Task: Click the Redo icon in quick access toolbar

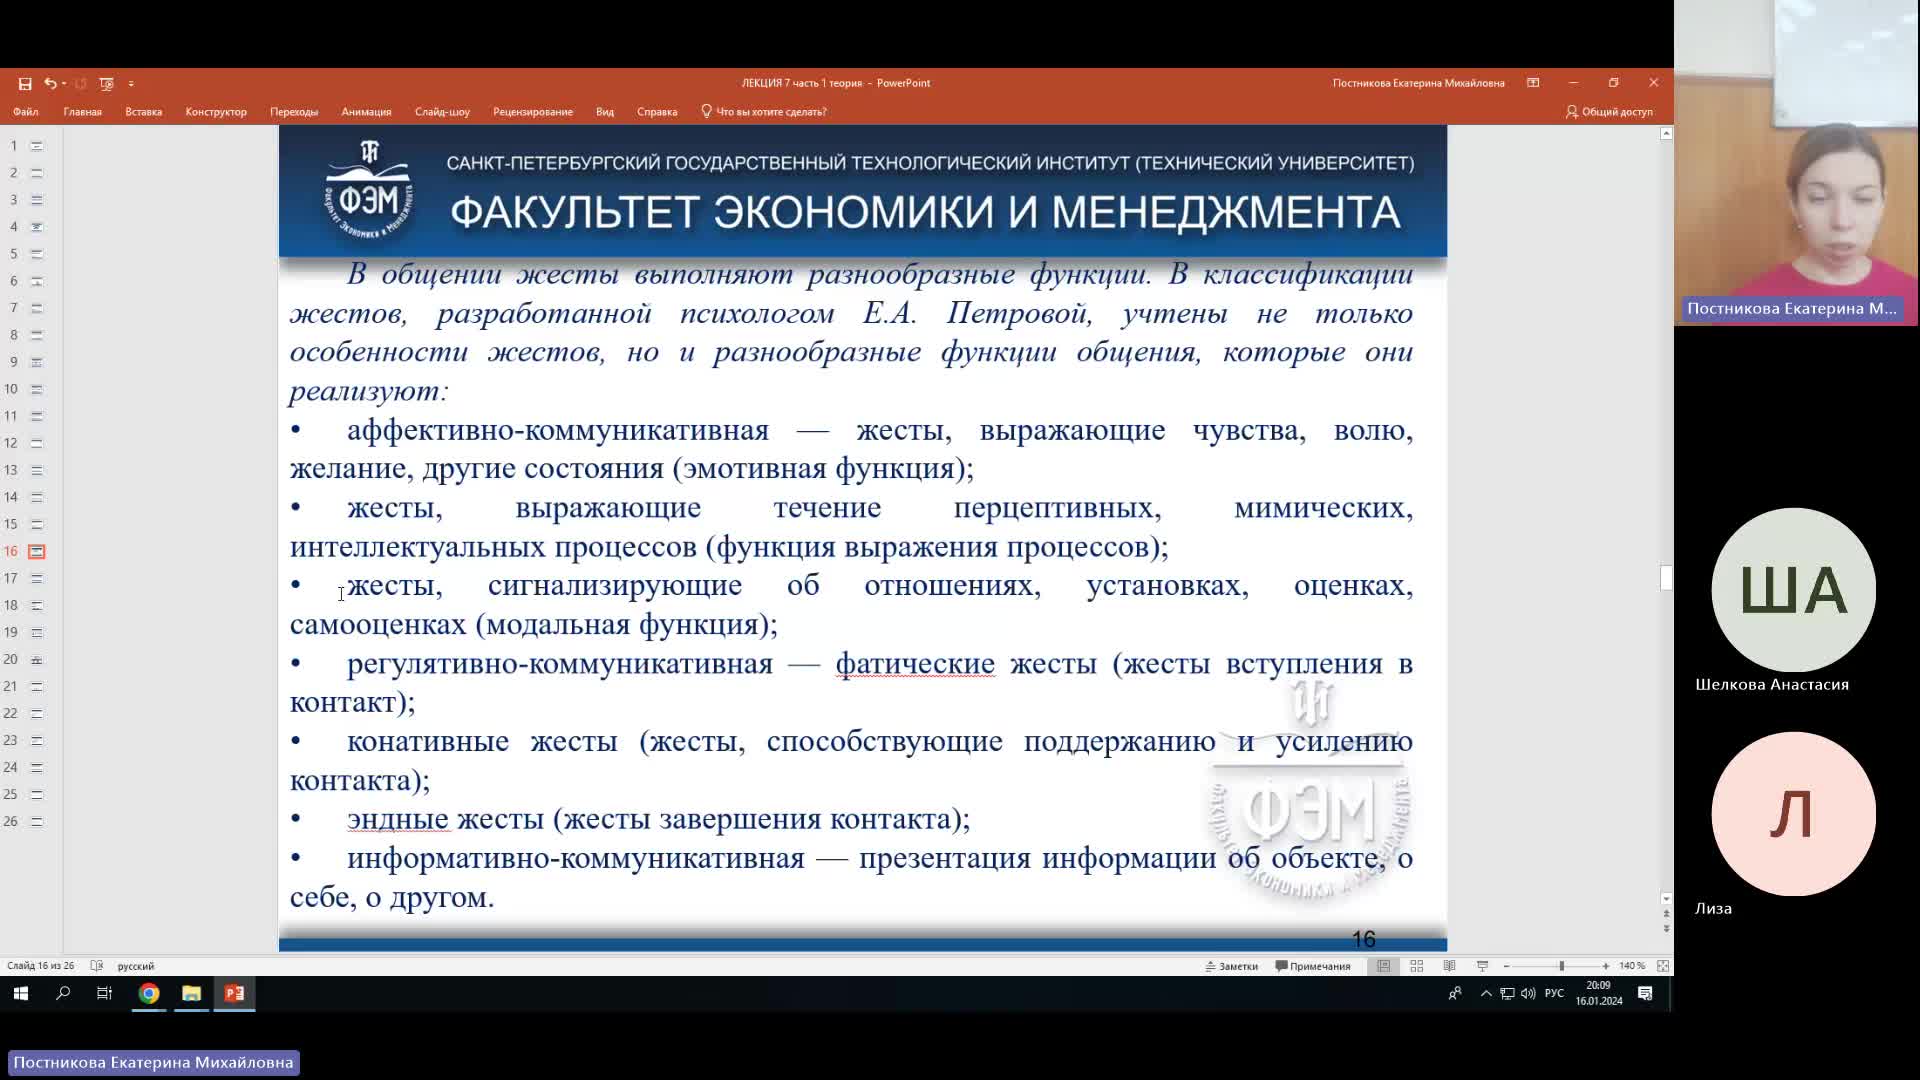Action: 81,83
